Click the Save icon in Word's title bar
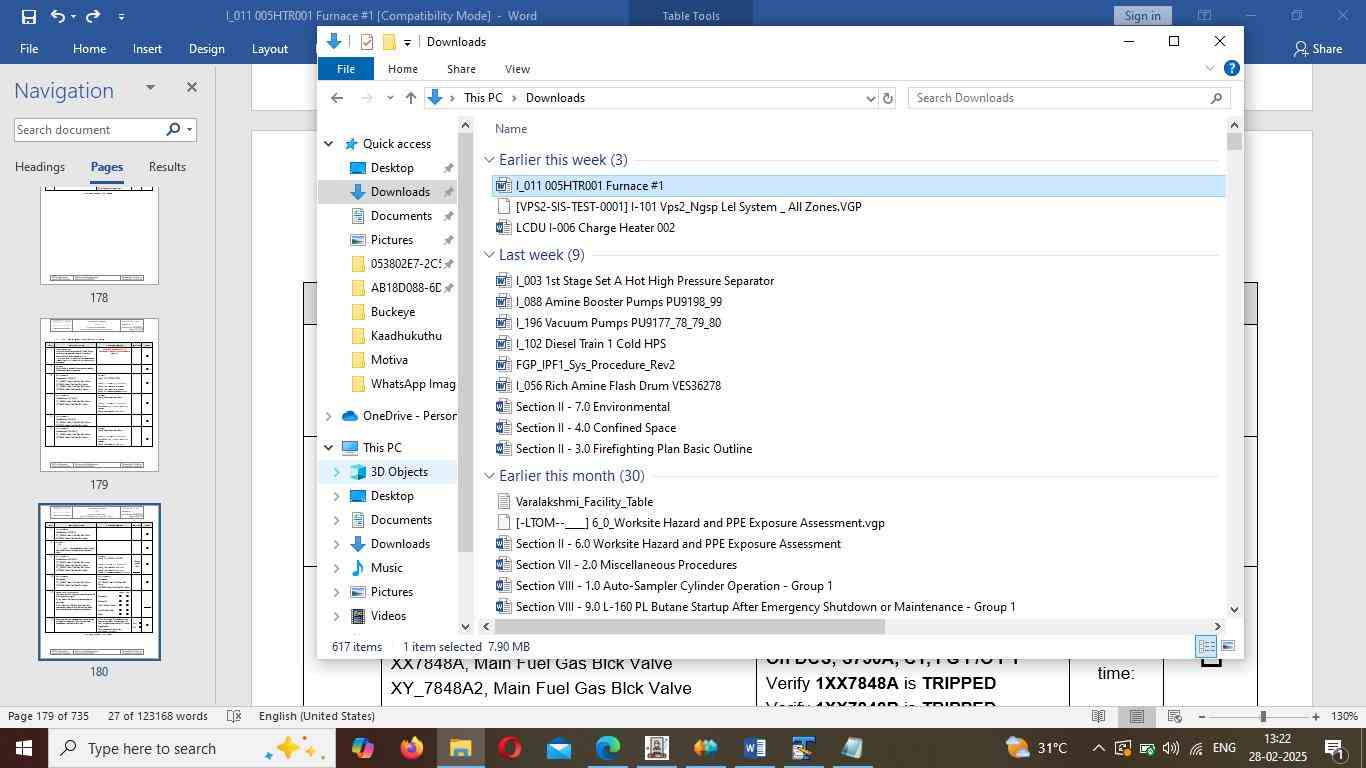This screenshot has height=768, width=1366. tap(28, 16)
